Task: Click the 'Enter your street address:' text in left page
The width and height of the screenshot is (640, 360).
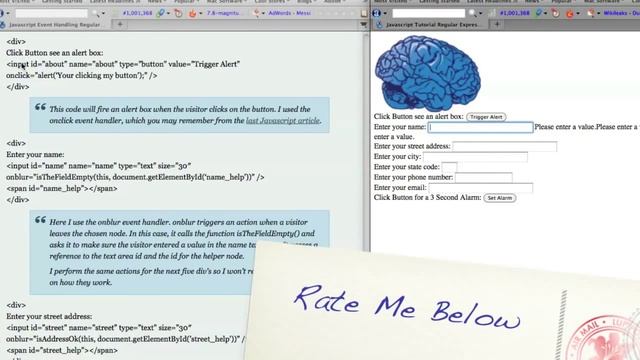Action: pos(49,316)
